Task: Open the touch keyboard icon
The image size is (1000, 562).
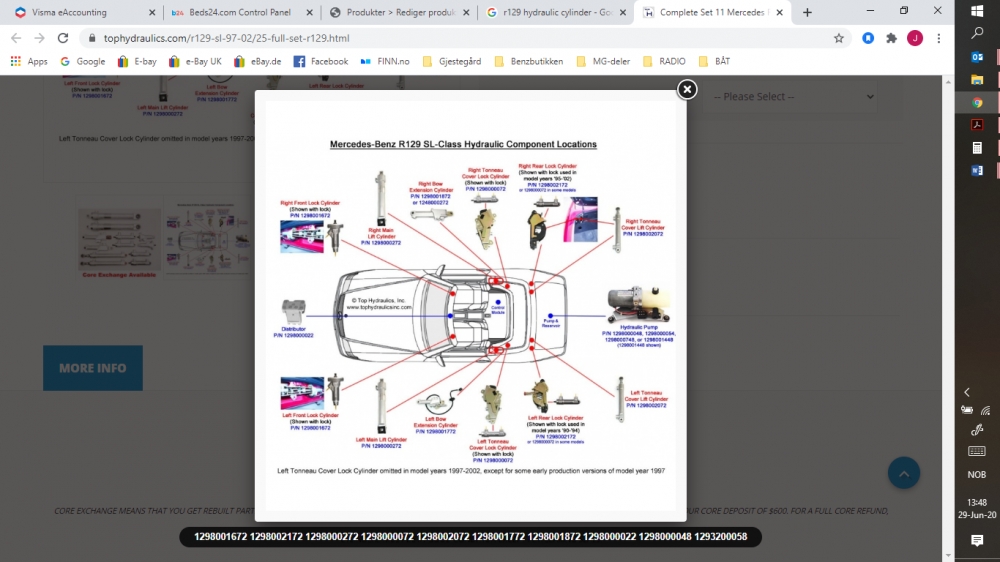Action: pos(977,452)
